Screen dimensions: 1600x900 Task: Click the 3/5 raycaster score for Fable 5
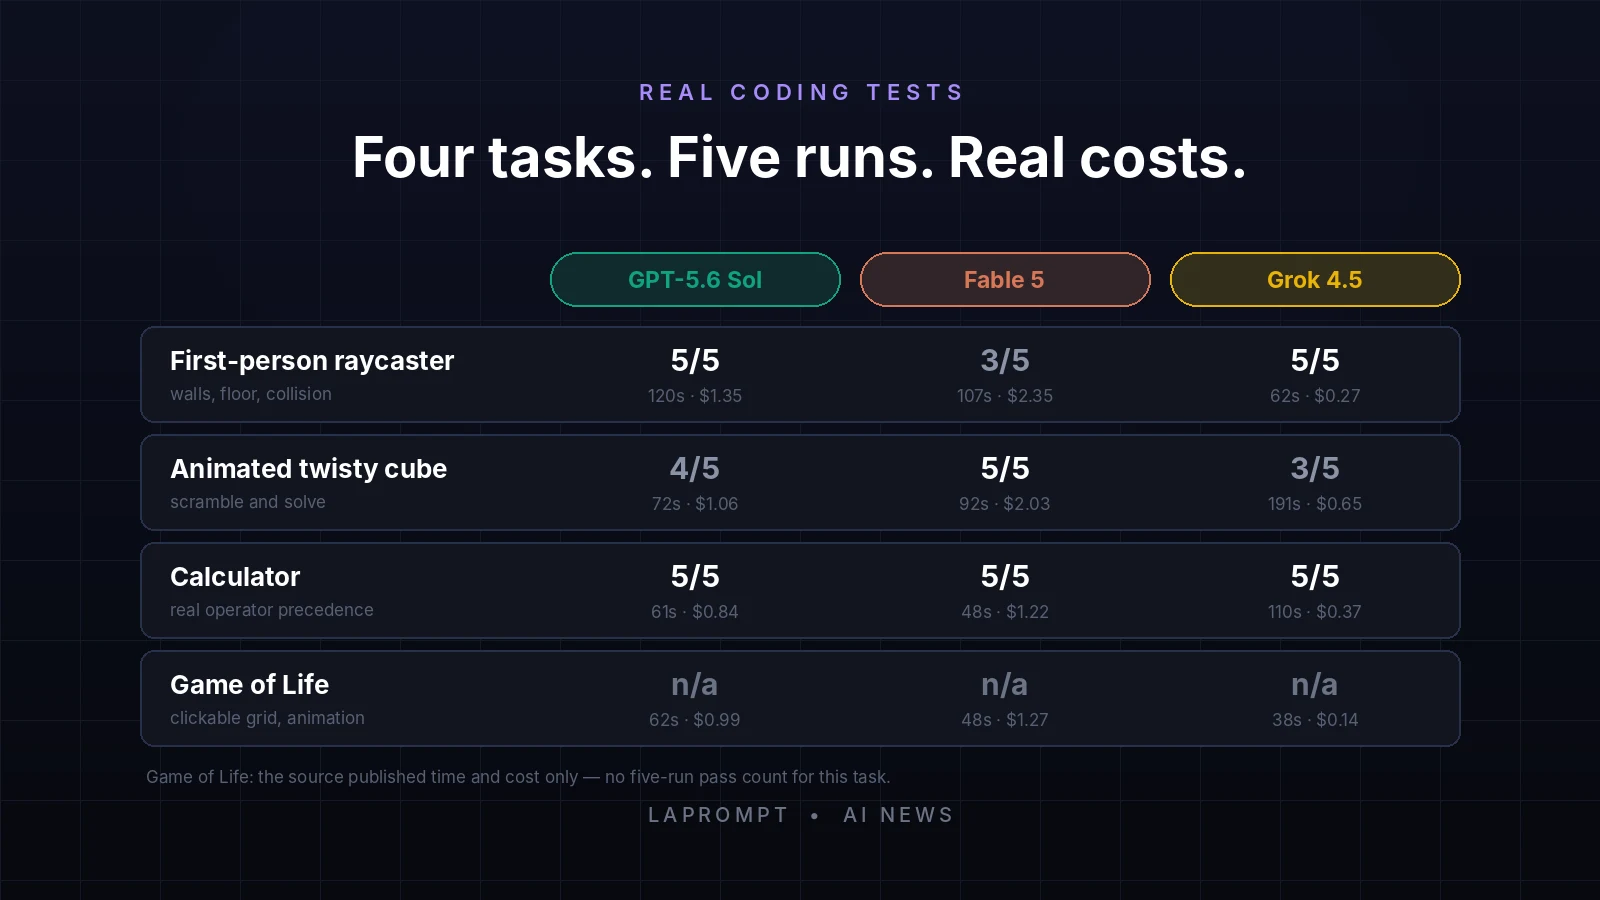pos(1005,361)
